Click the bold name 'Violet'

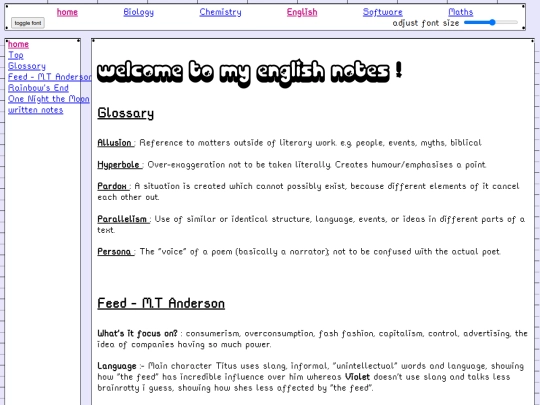(x=357, y=377)
